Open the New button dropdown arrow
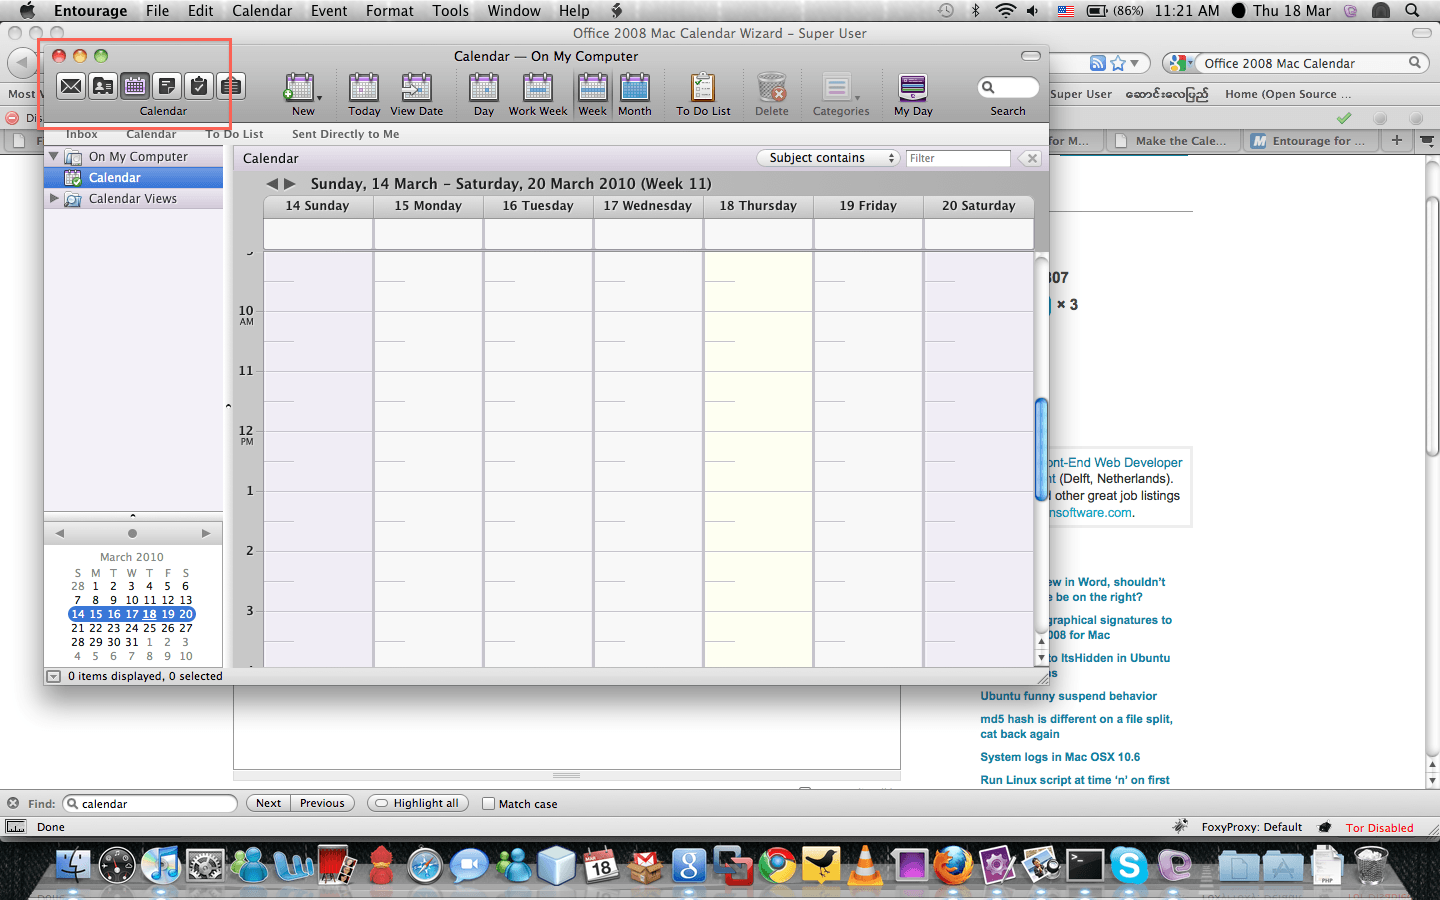 pyautogui.click(x=319, y=98)
